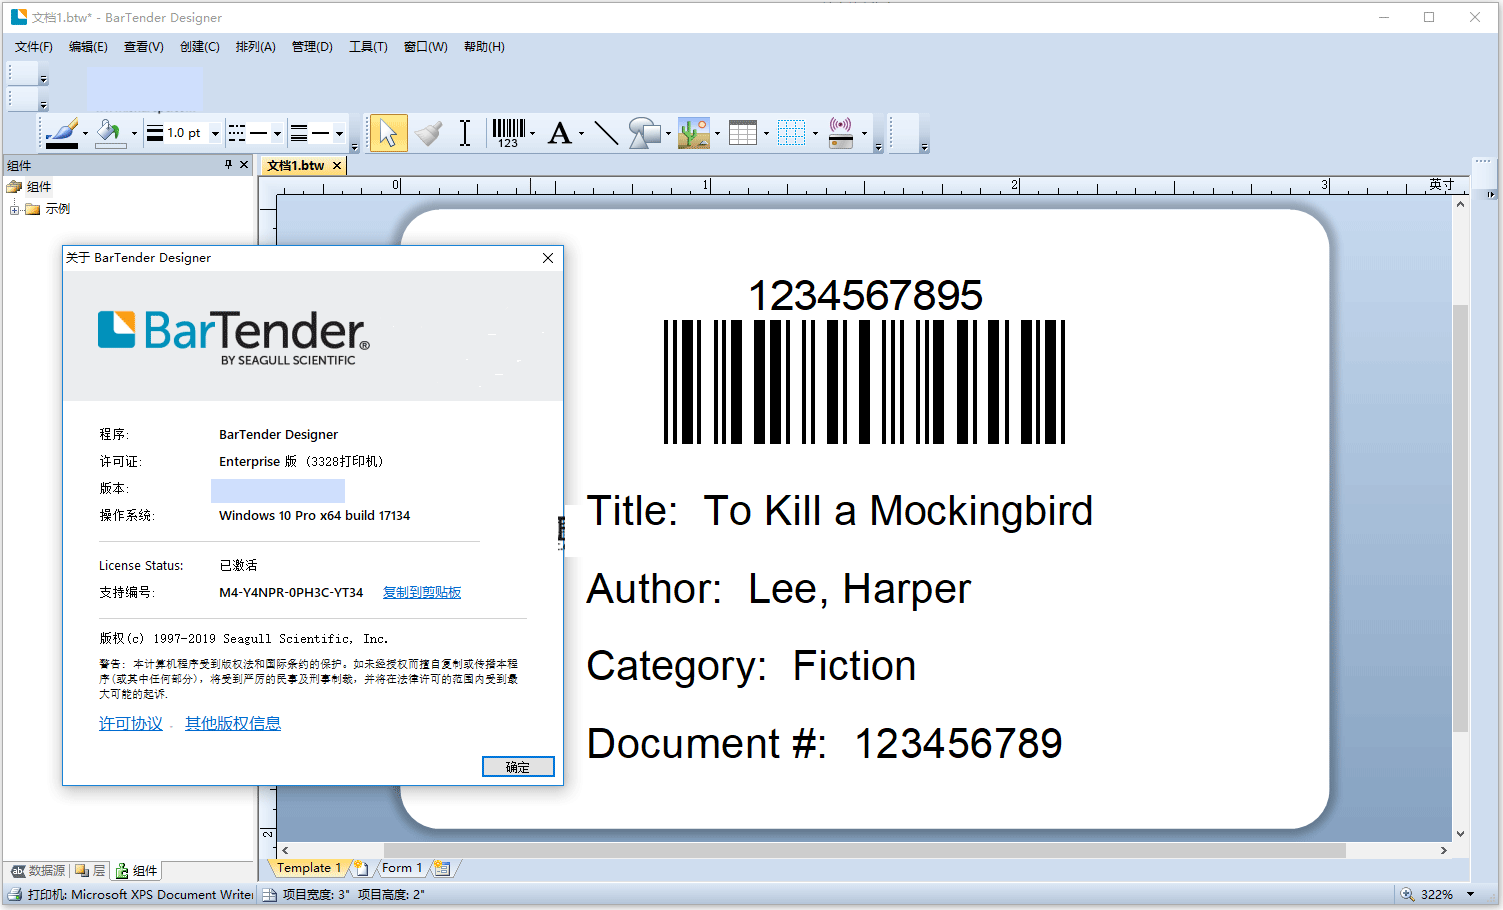Open barcode tool dropdown arrow
Image resolution: width=1503 pixels, height=910 pixels.
point(532,133)
